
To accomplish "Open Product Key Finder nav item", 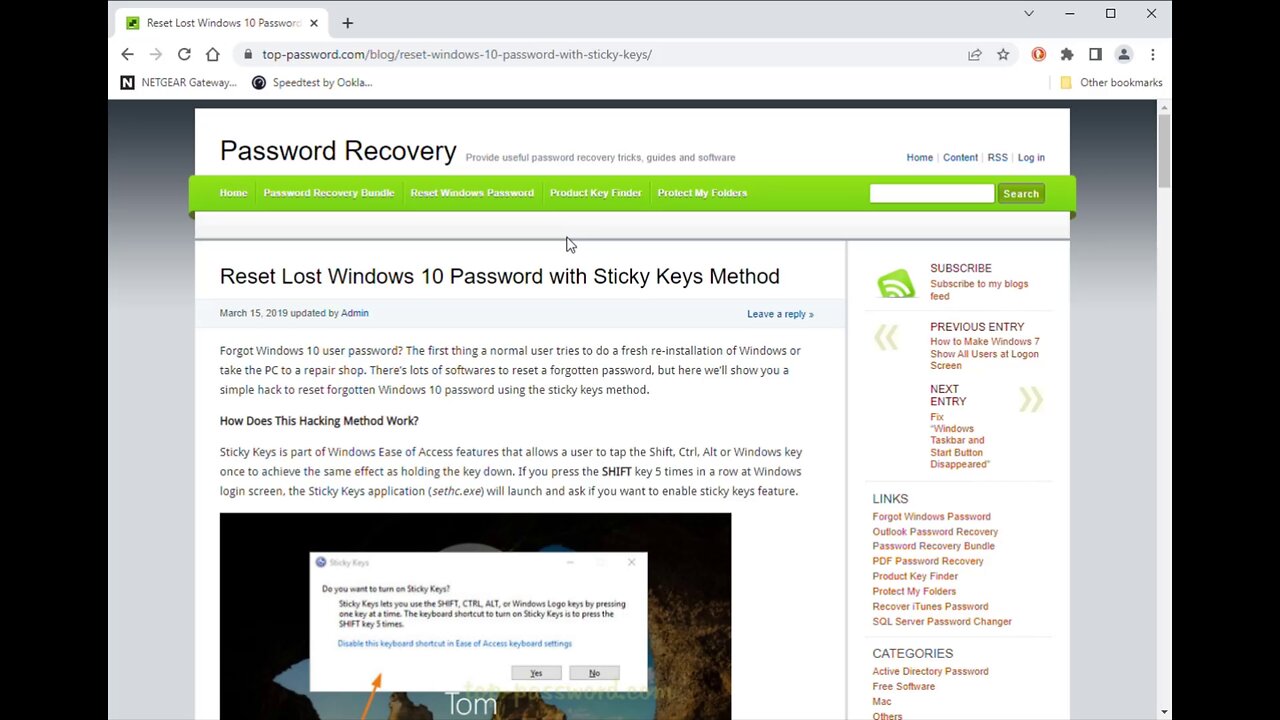I will pyautogui.click(x=596, y=193).
